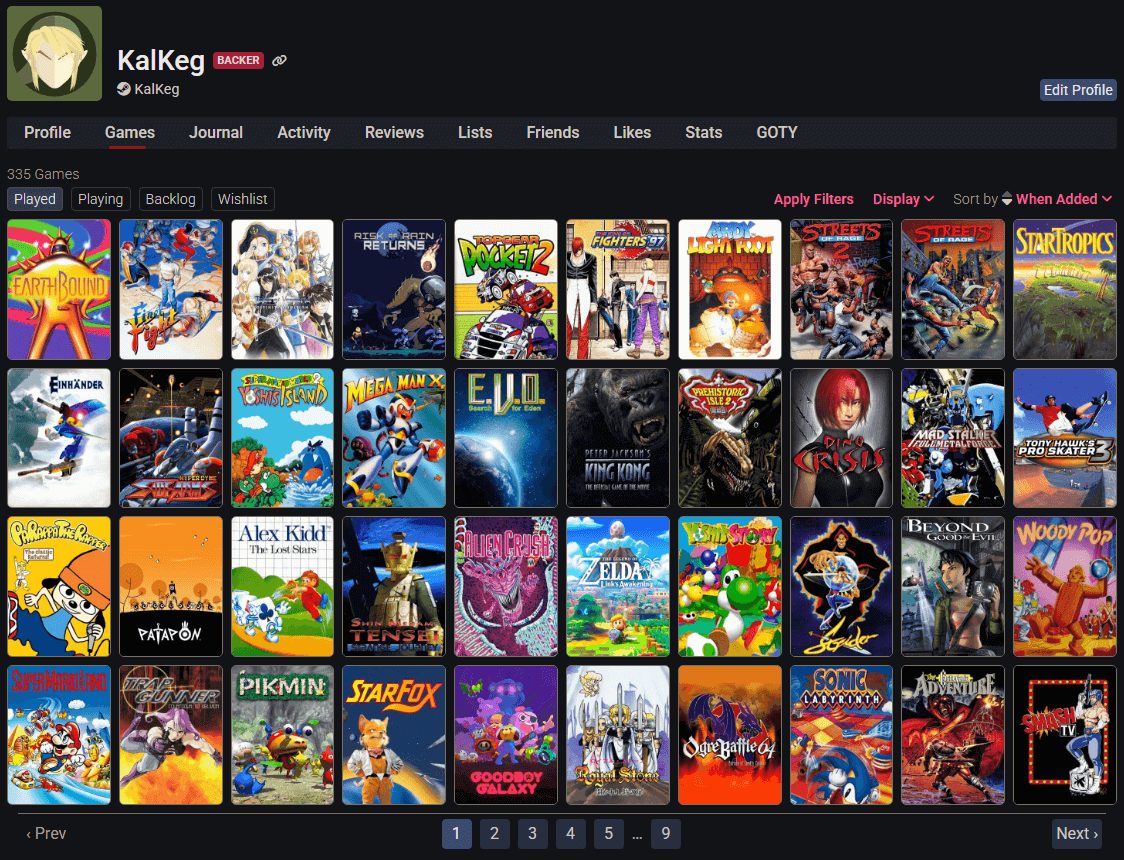Enable the Backlog filter

click(170, 198)
